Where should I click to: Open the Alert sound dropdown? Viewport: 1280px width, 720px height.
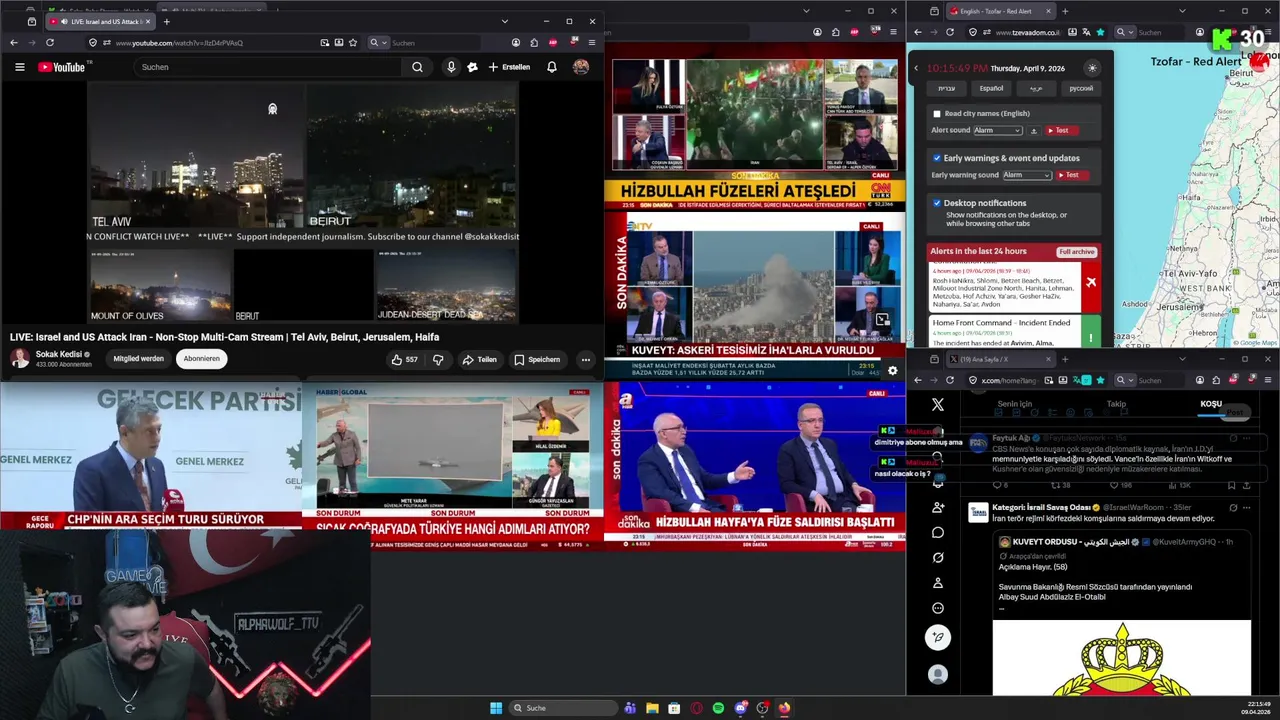[998, 131]
